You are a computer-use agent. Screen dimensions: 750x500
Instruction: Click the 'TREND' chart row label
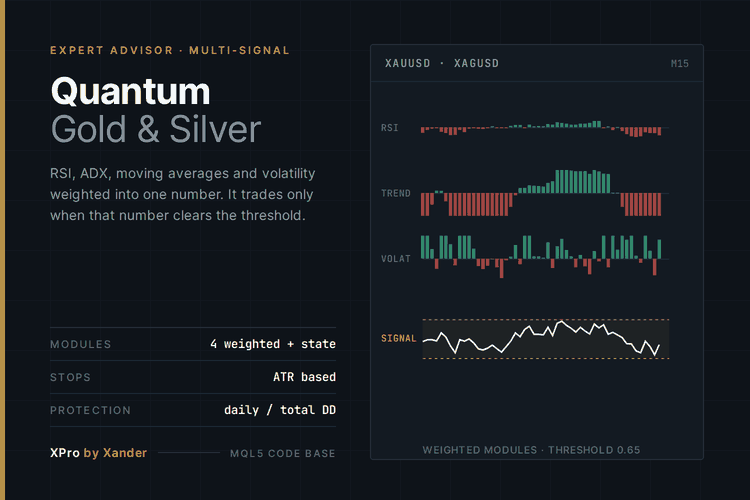[396, 193]
